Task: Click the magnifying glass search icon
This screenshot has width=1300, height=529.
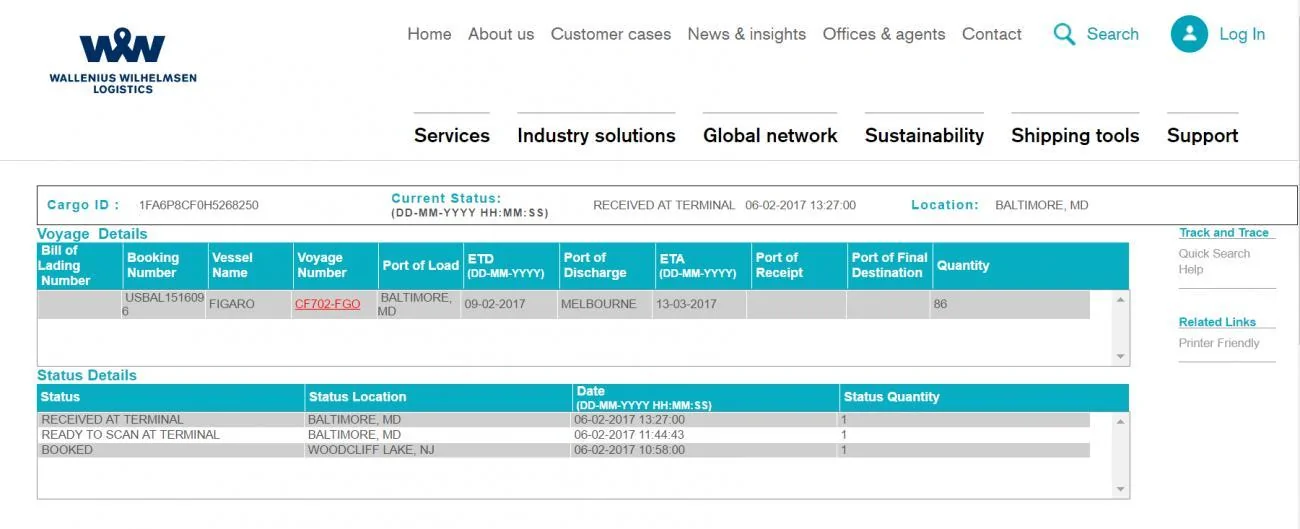Action: click(x=1064, y=34)
